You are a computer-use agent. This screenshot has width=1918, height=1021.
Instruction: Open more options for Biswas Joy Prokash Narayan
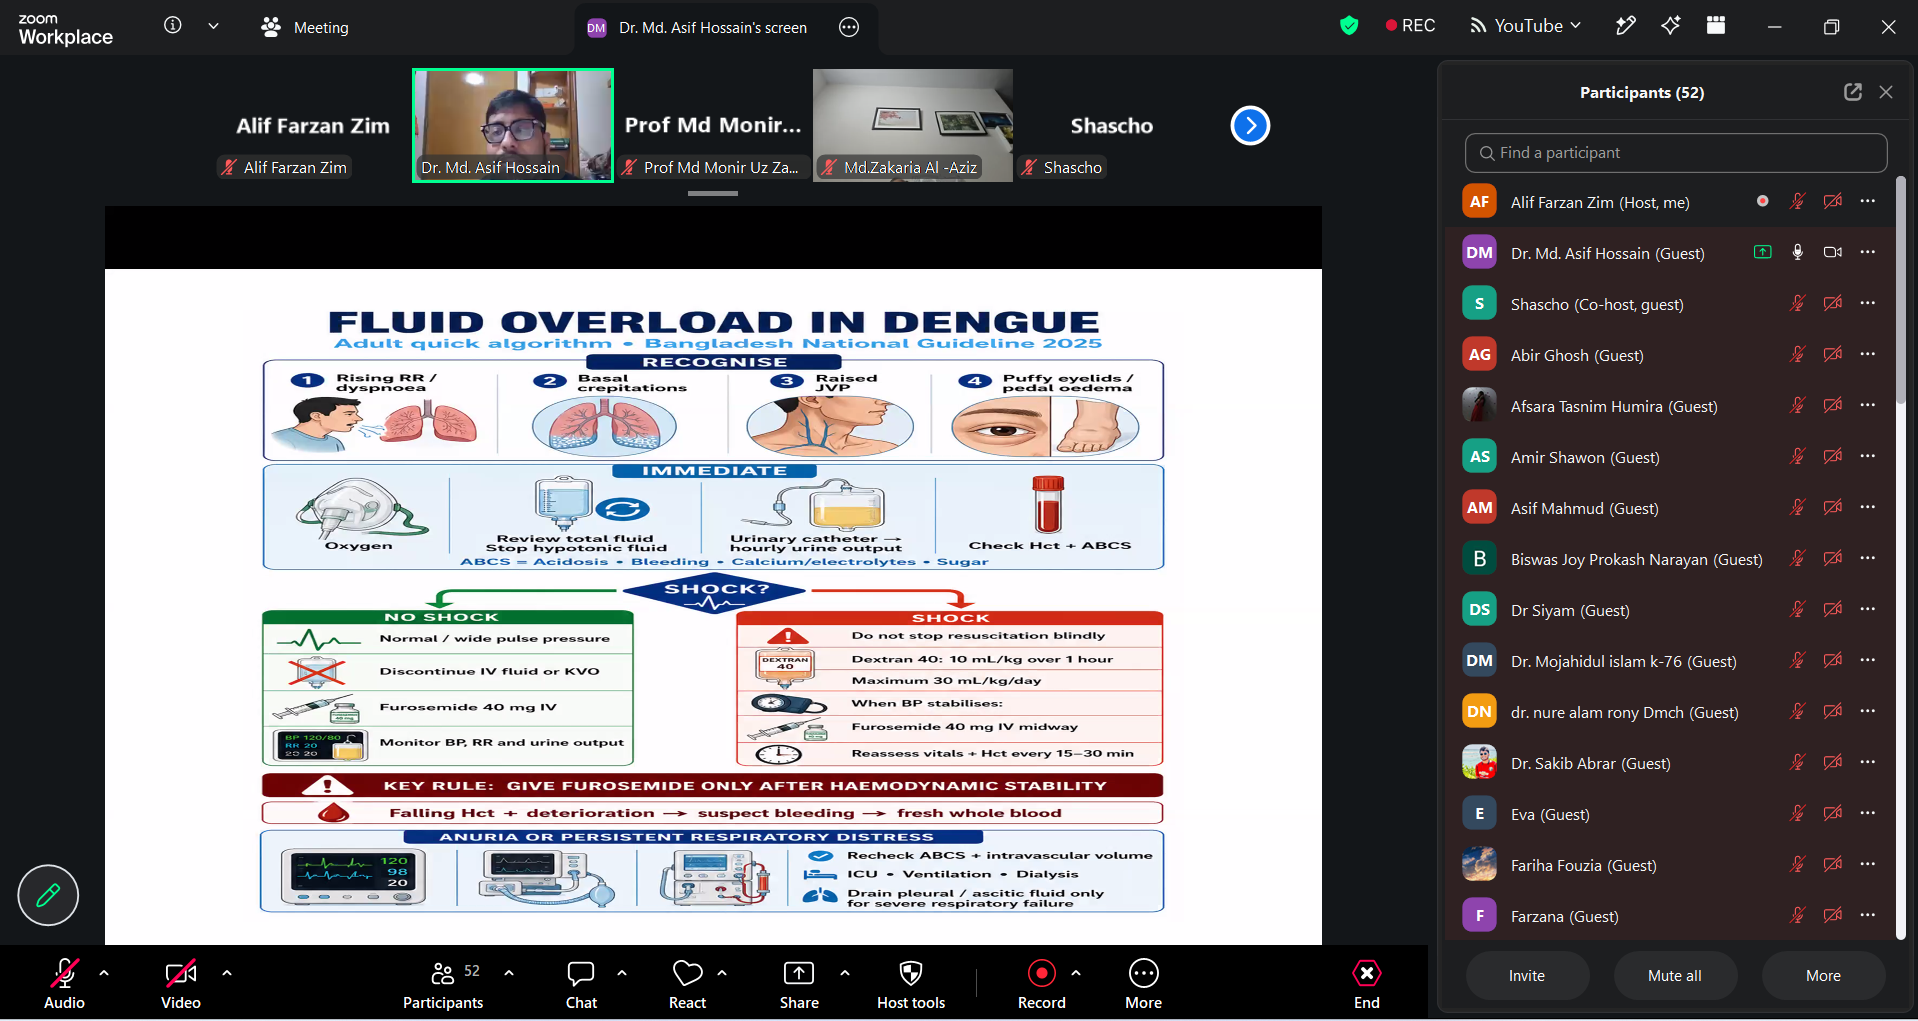[1868, 558]
